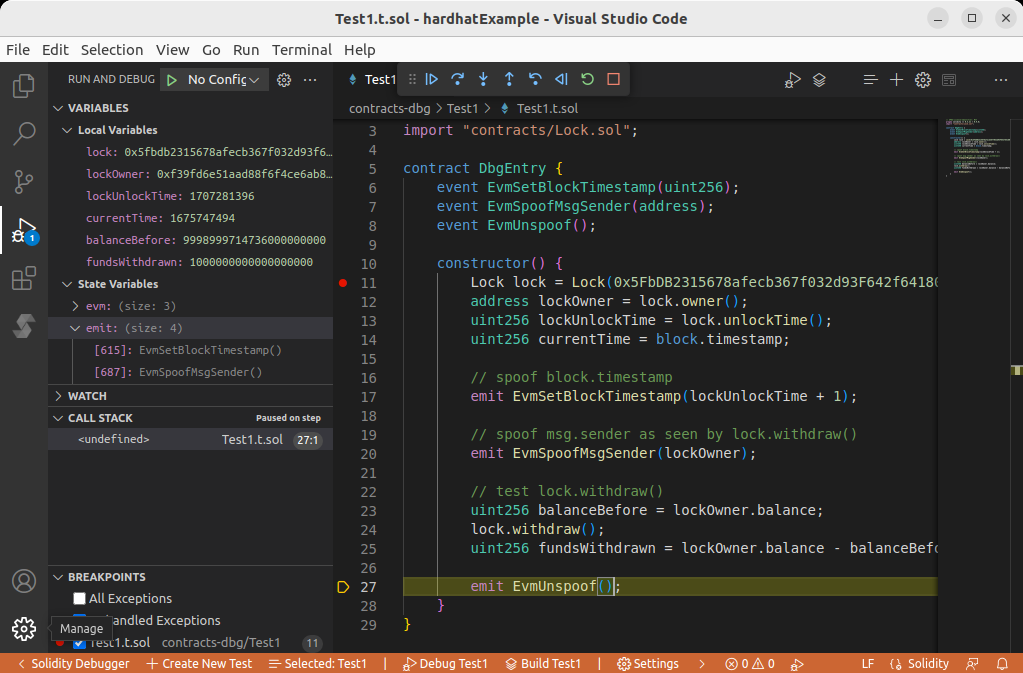Open Source Control in the activity bar
This screenshot has width=1023, height=673.
point(24,181)
